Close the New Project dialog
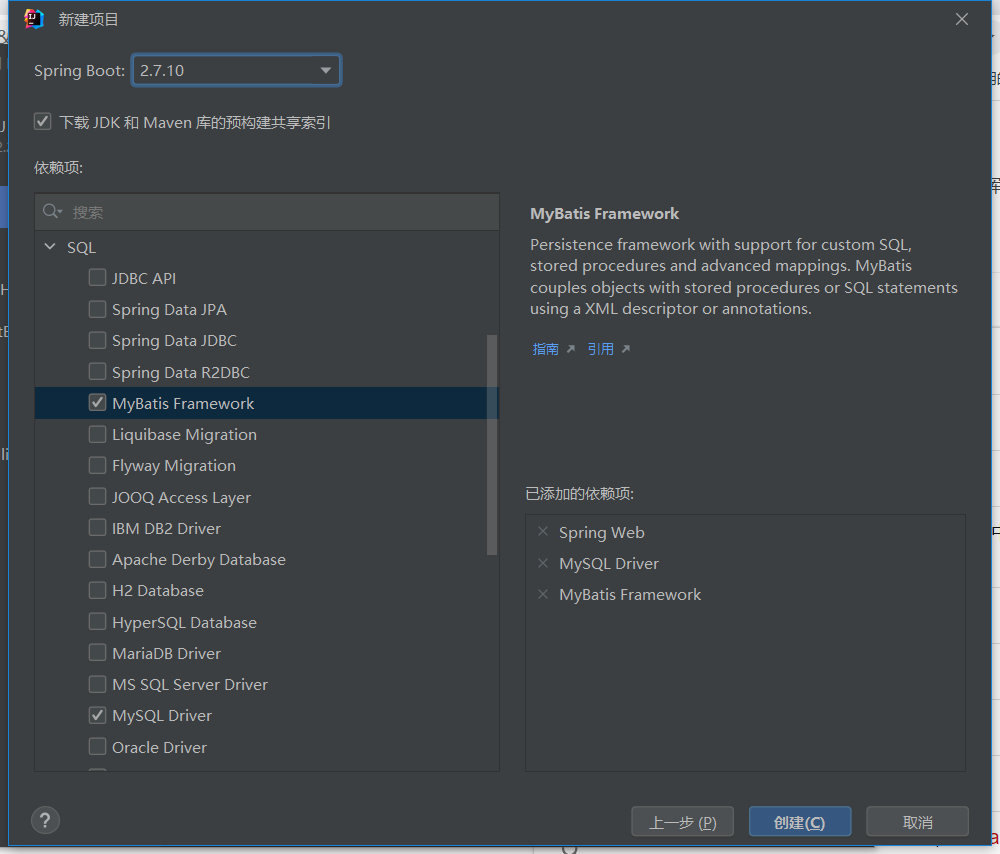This screenshot has height=854, width=1000. tap(962, 19)
